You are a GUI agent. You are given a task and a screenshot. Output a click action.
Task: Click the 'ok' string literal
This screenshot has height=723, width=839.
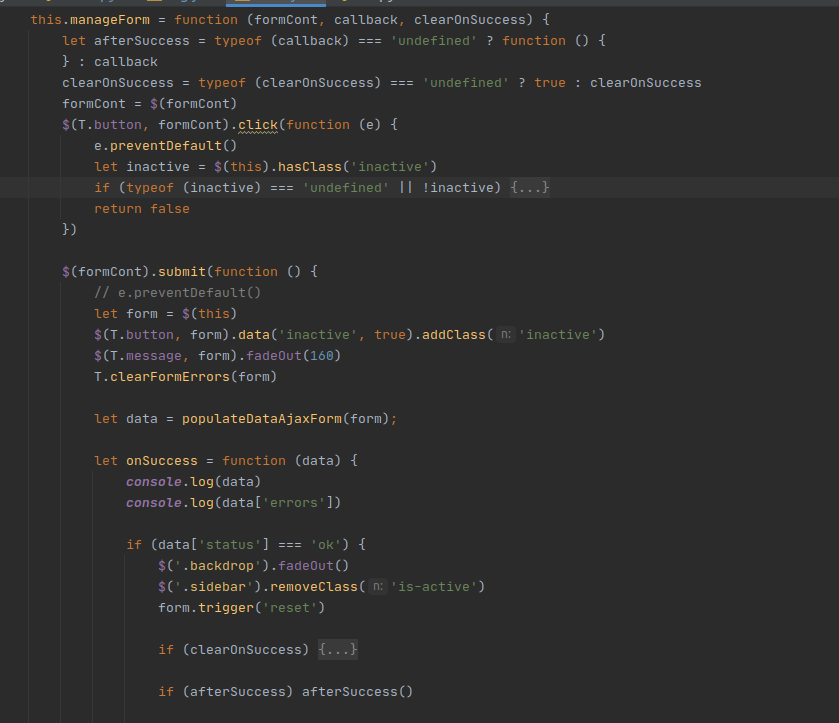tap(326, 545)
